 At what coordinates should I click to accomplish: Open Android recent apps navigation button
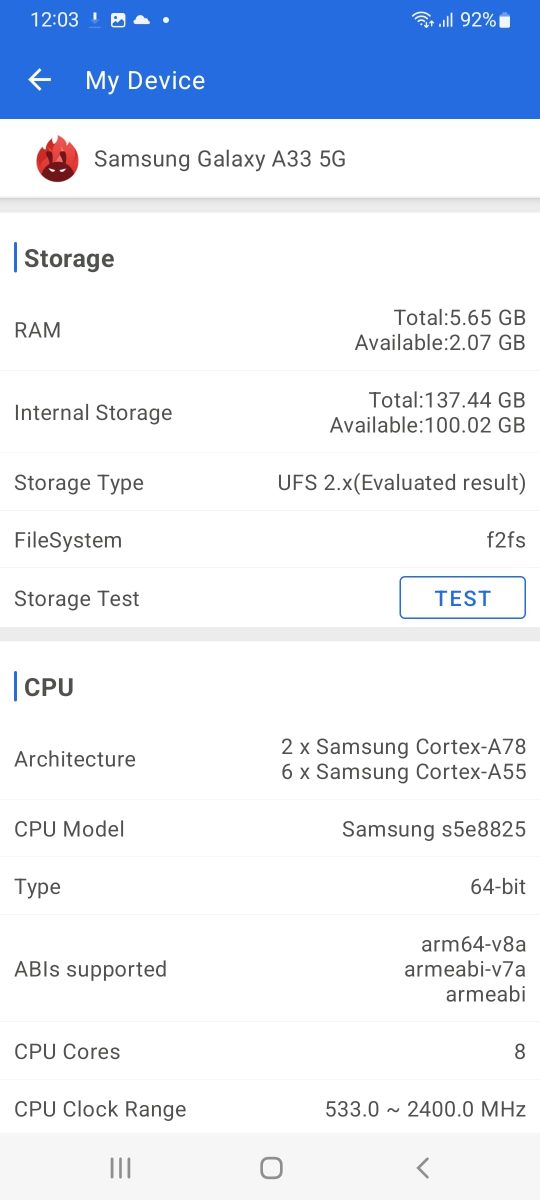pyautogui.click(x=120, y=1167)
